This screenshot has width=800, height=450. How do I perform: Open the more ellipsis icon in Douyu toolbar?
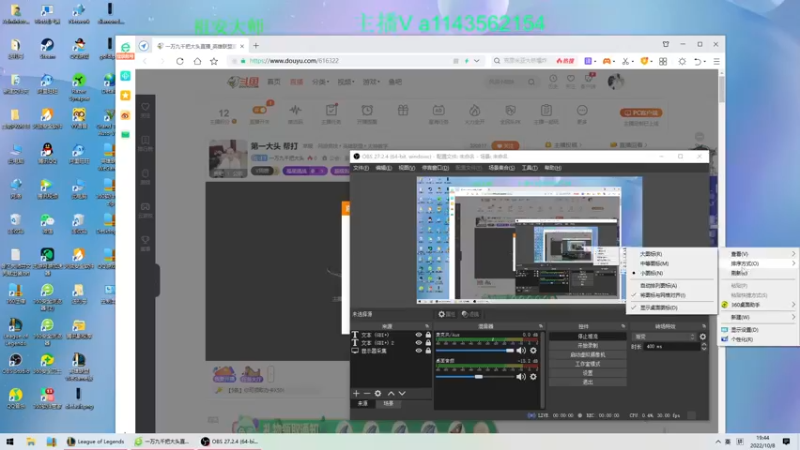pos(582,110)
